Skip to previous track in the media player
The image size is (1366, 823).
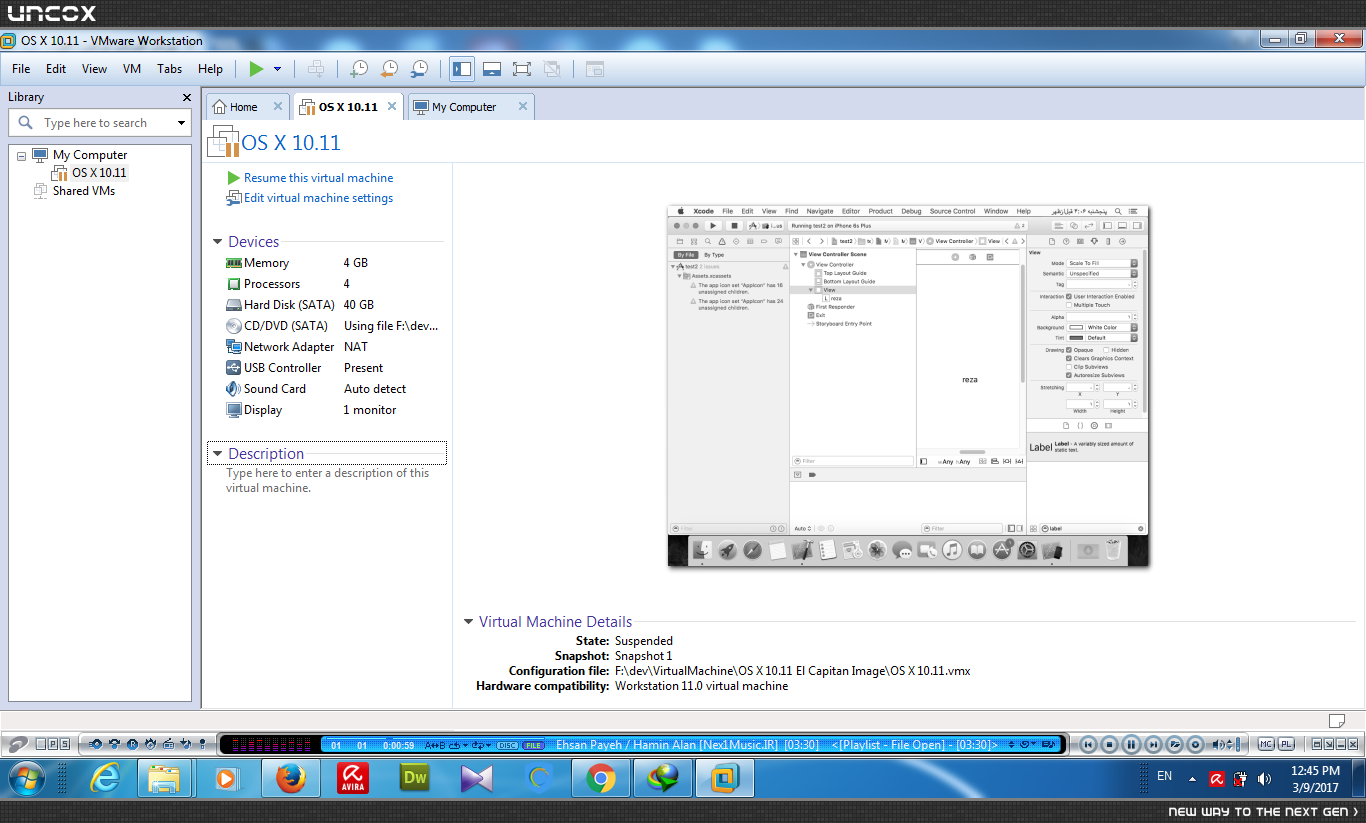pyautogui.click(x=1087, y=744)
